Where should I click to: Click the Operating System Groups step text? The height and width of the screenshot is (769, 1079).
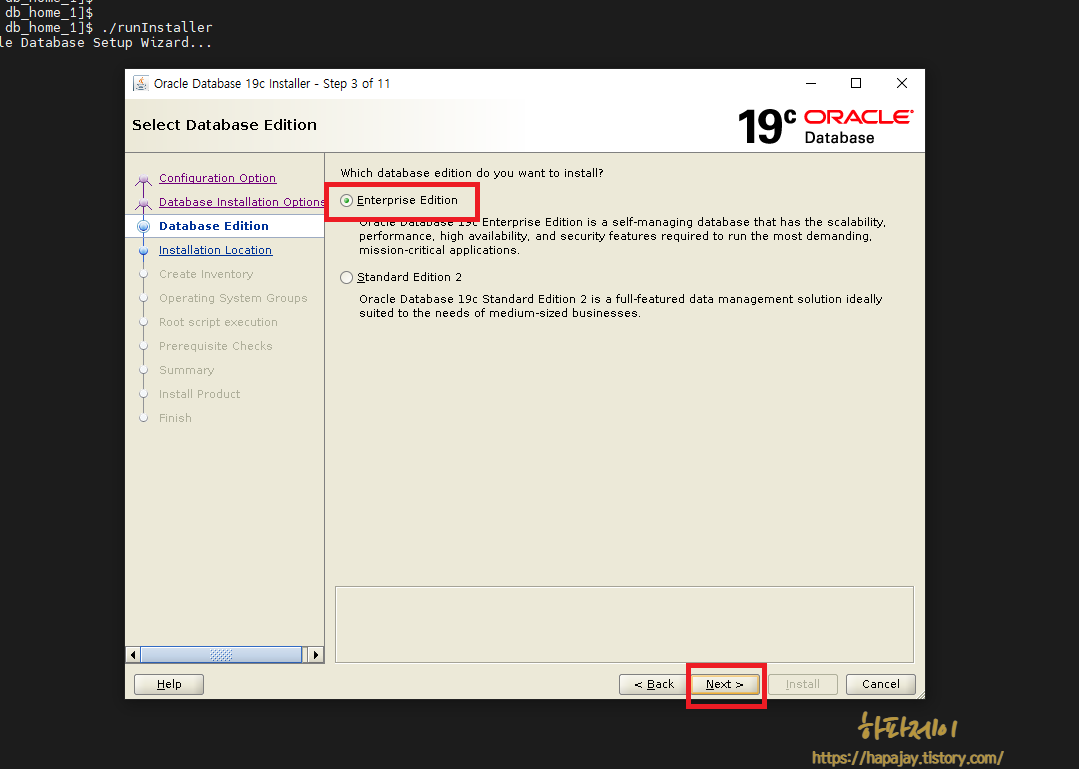(x=233, y=299)
